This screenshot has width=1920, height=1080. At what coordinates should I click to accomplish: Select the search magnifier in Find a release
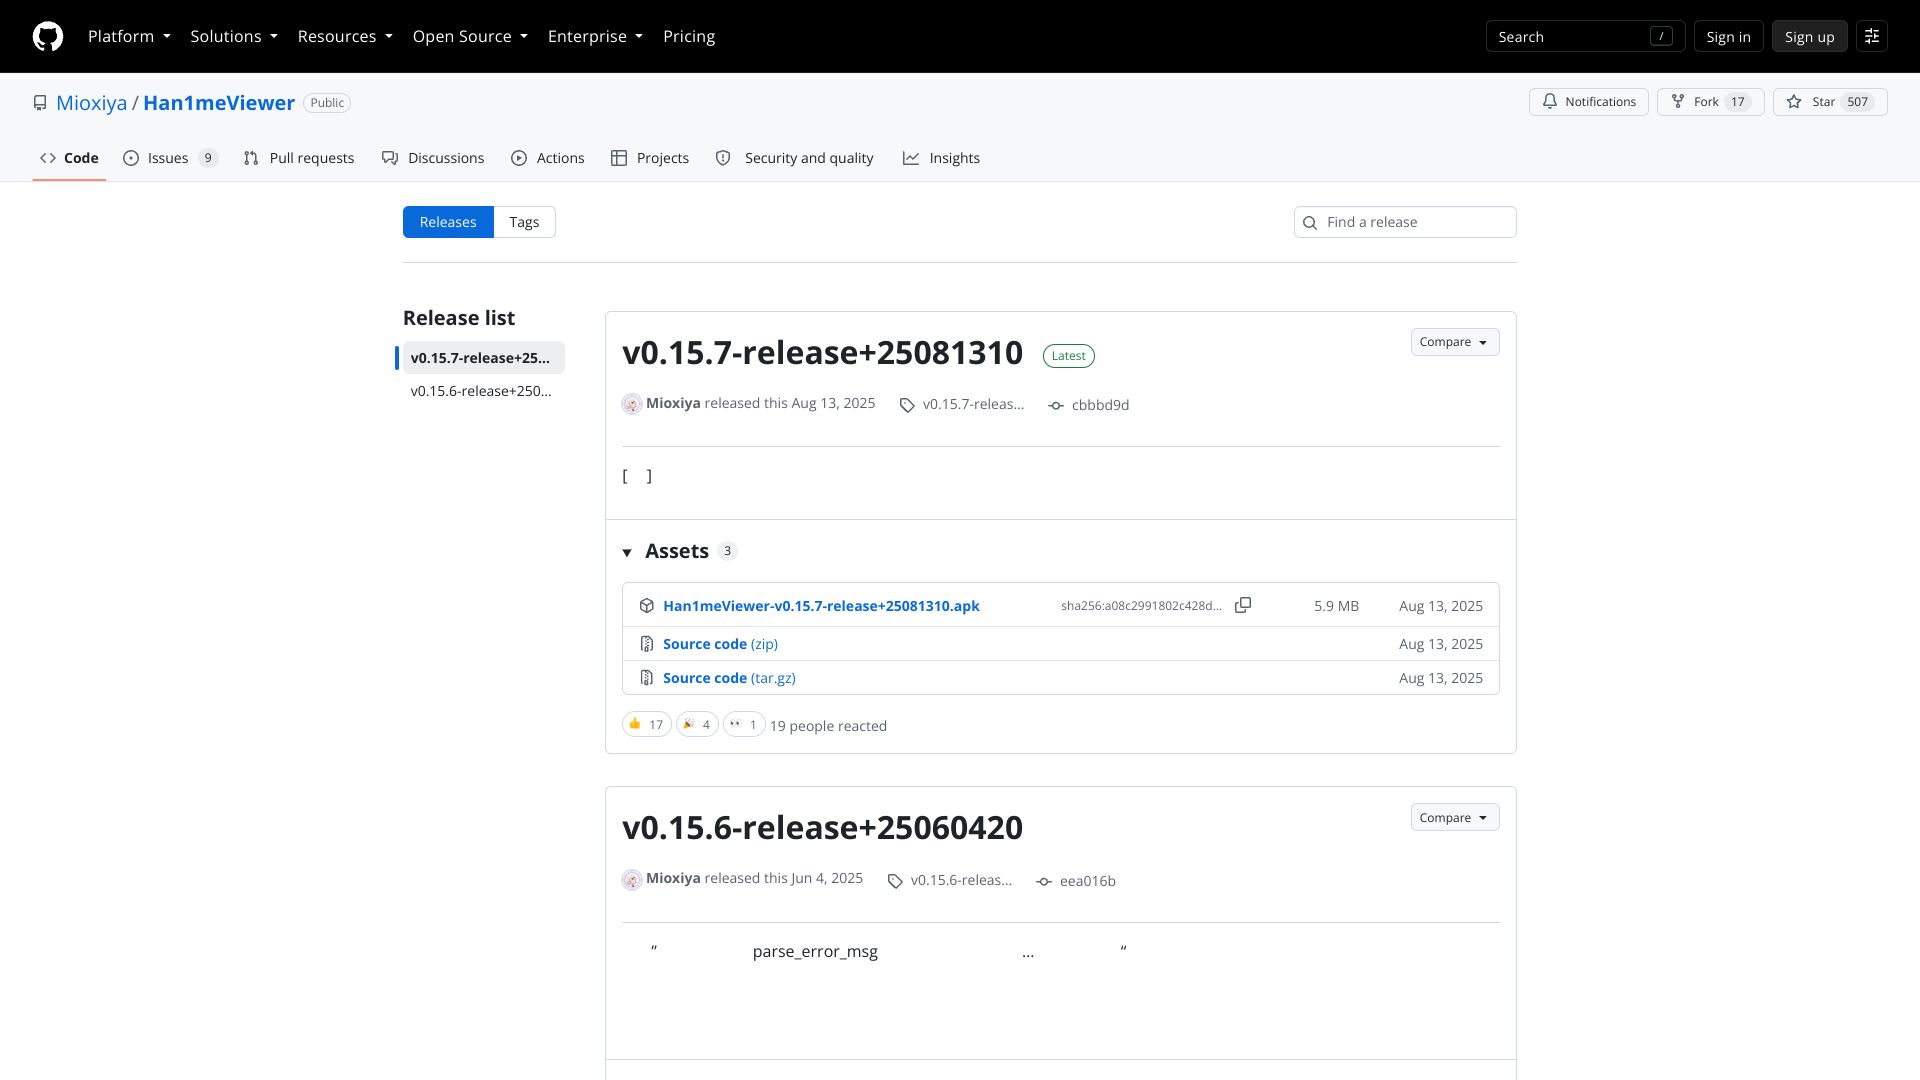pos(1310,223)
